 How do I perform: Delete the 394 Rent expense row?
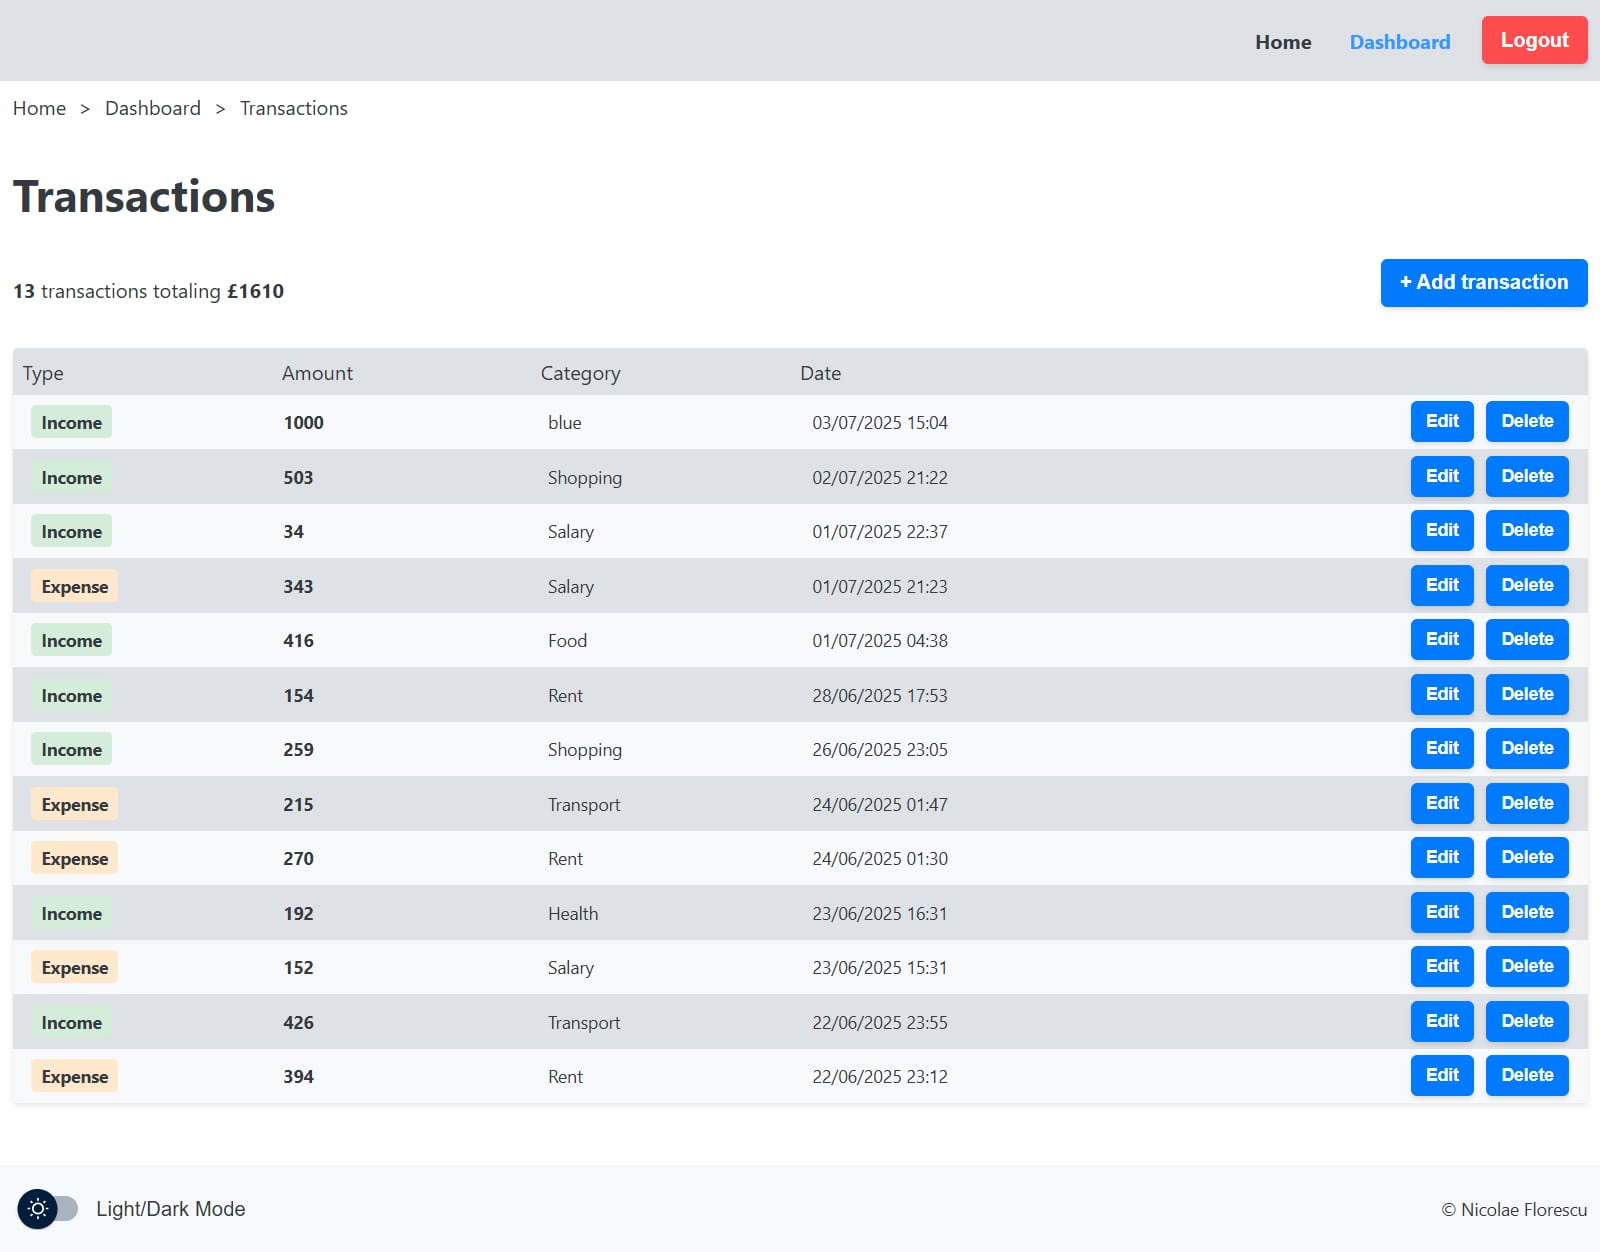tap(1526, 1076)
